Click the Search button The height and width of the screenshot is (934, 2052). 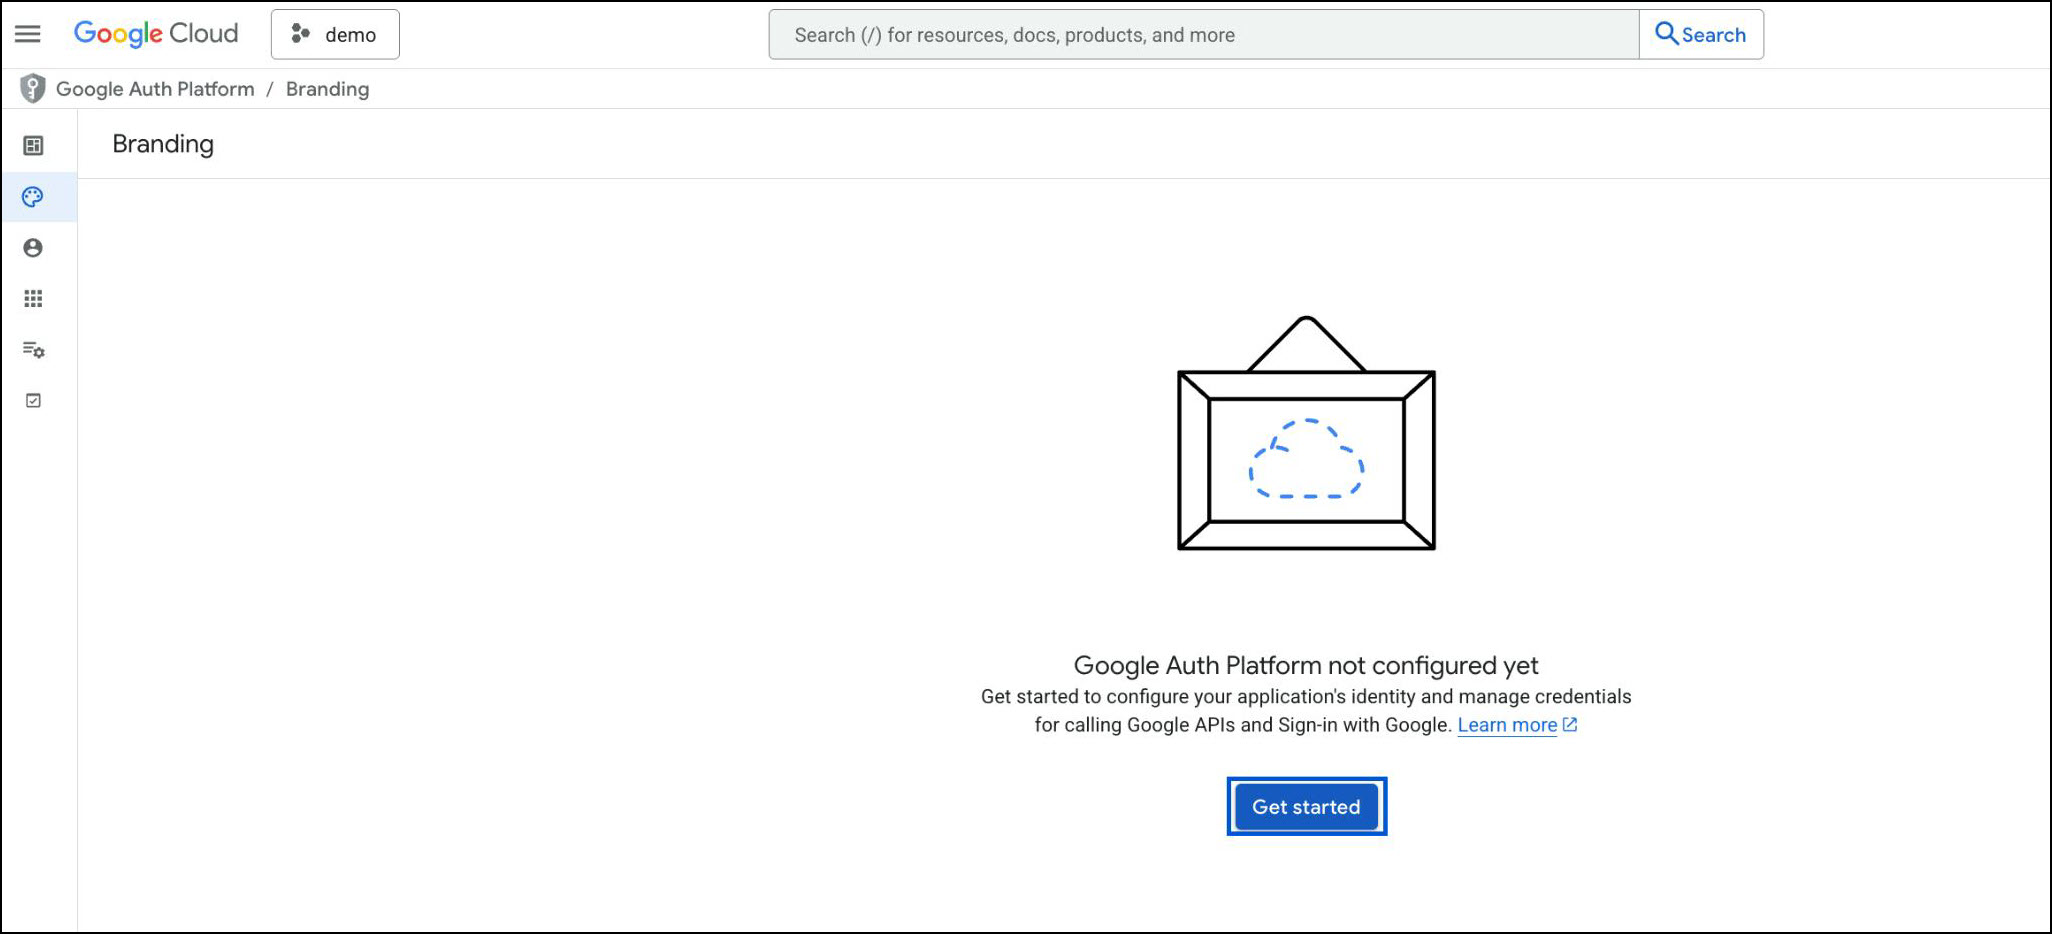coord(1701,35)
